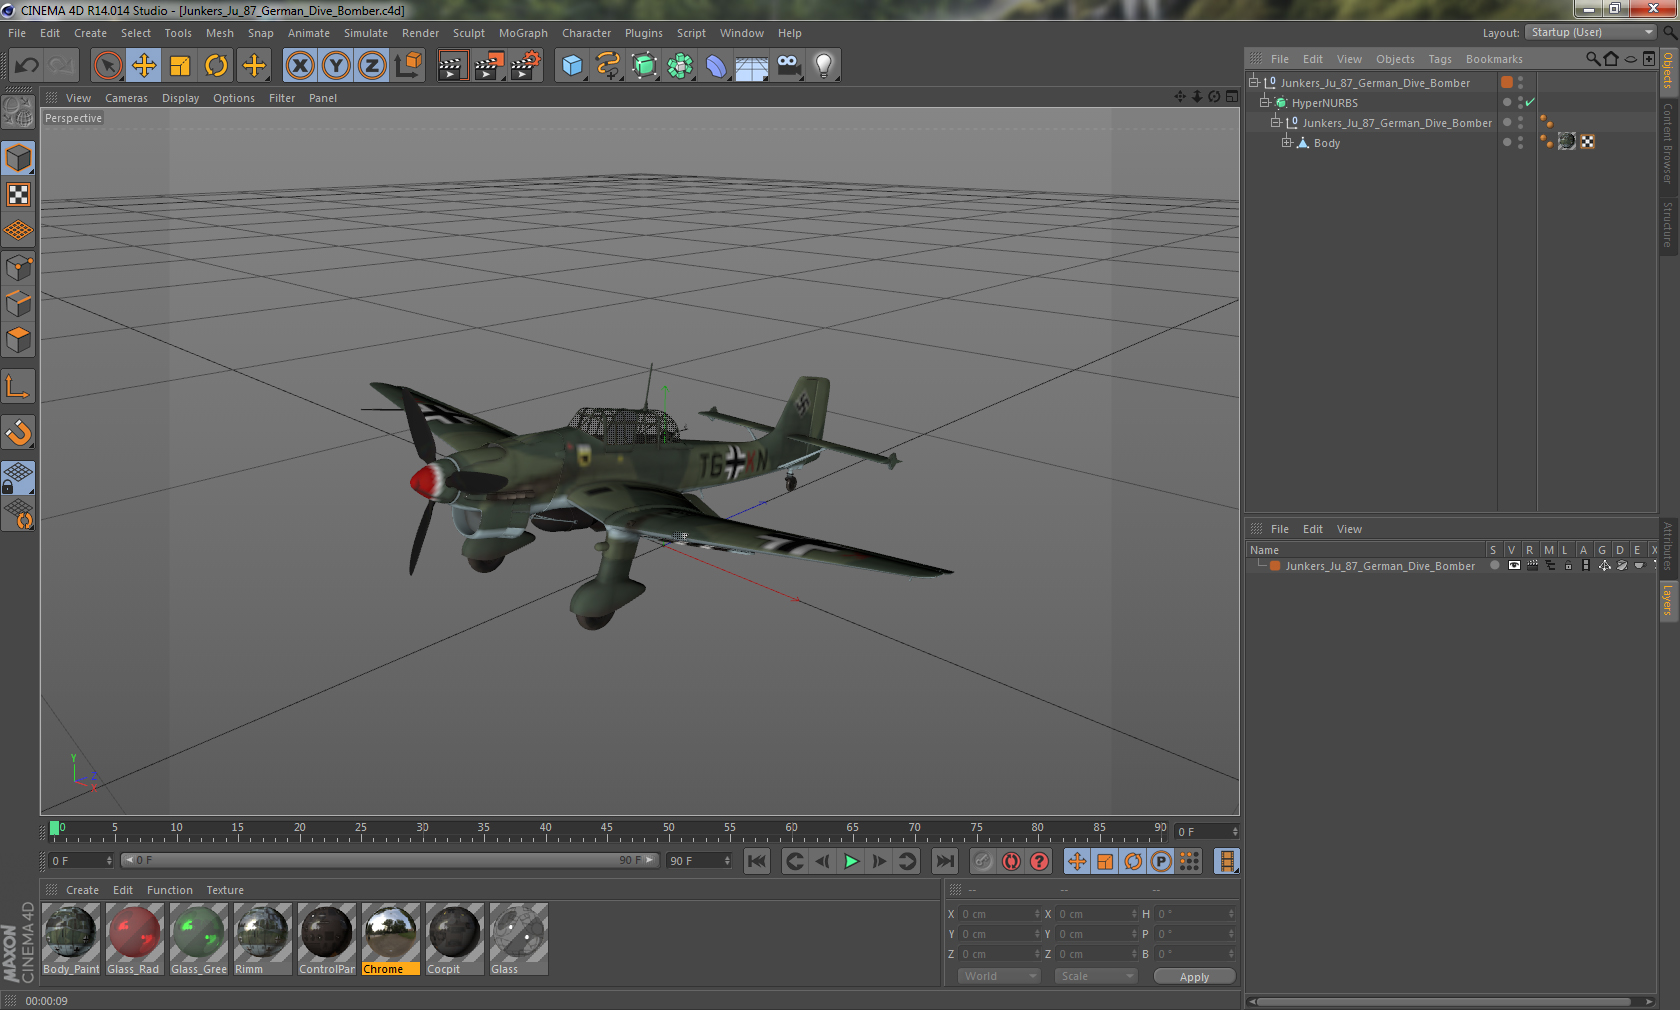Collapse the nested Junkers_Ju_87_German_Dive_Bomber null
The width and height of the screenshot is (1680, 1010).
point(1276,123)
